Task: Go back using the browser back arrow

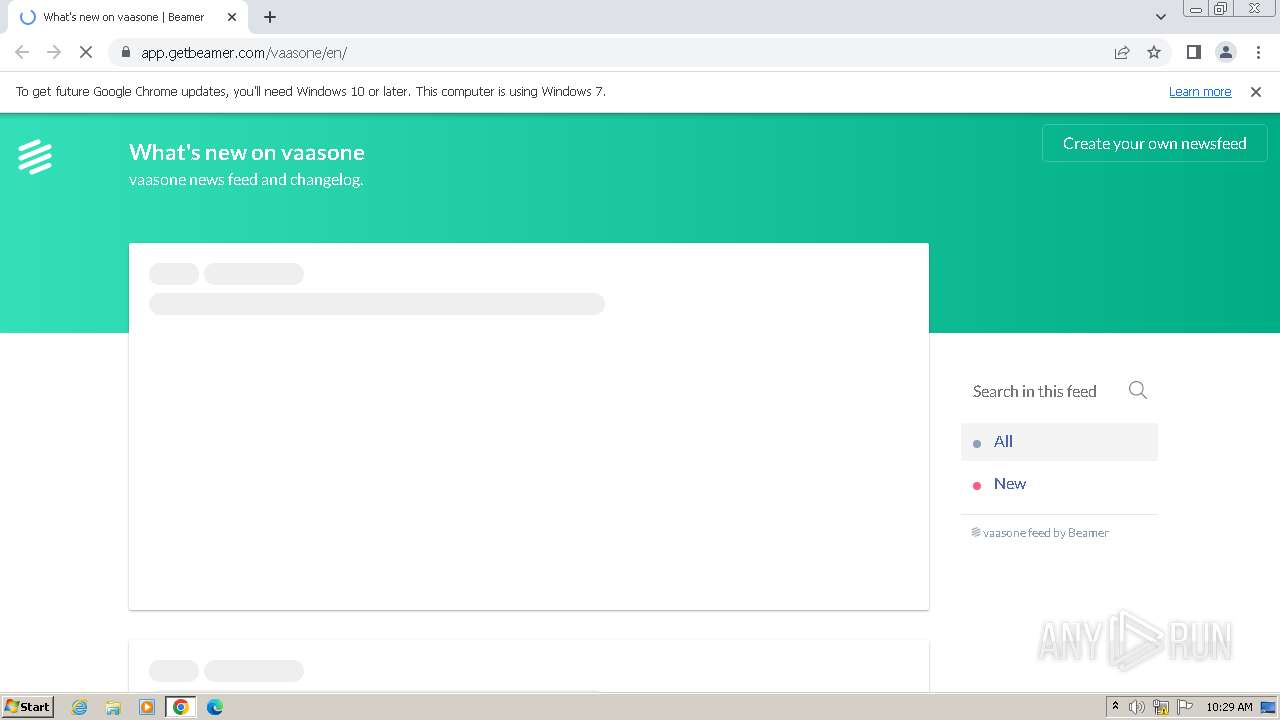Action: pos(22,52)
